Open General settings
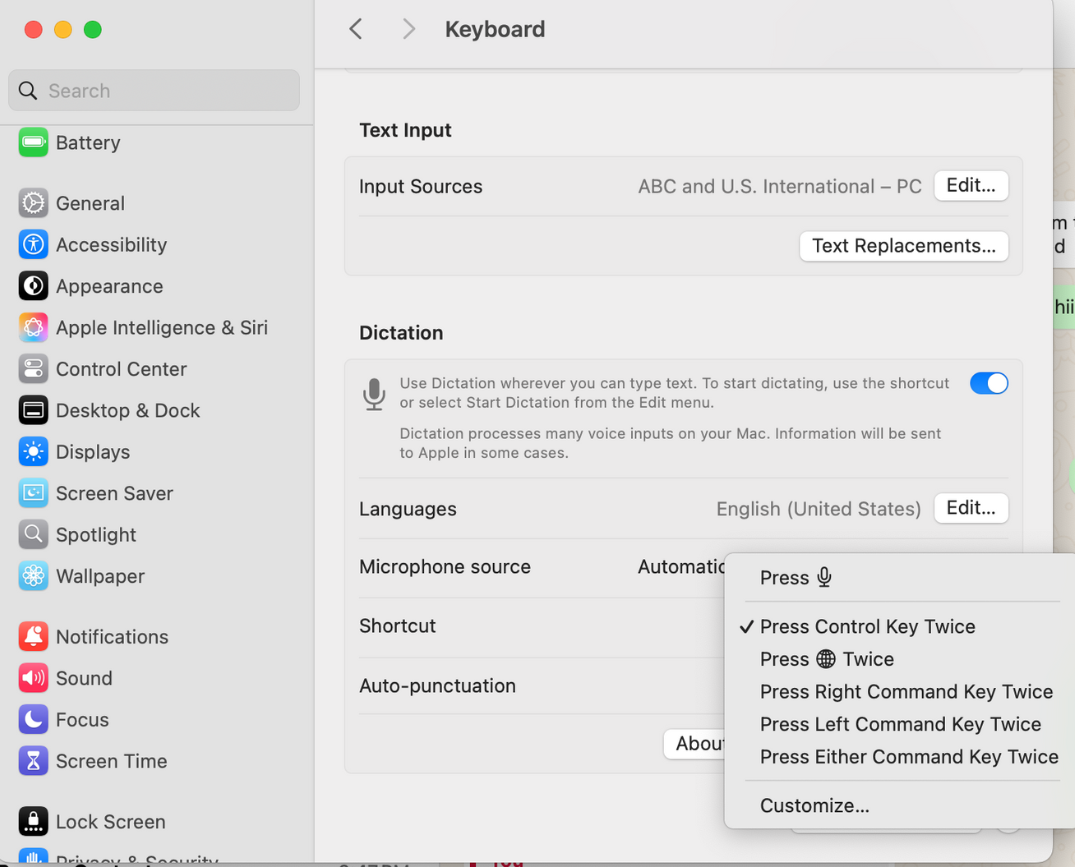Viewport: 1075px width, 868px height. (90, 204)
